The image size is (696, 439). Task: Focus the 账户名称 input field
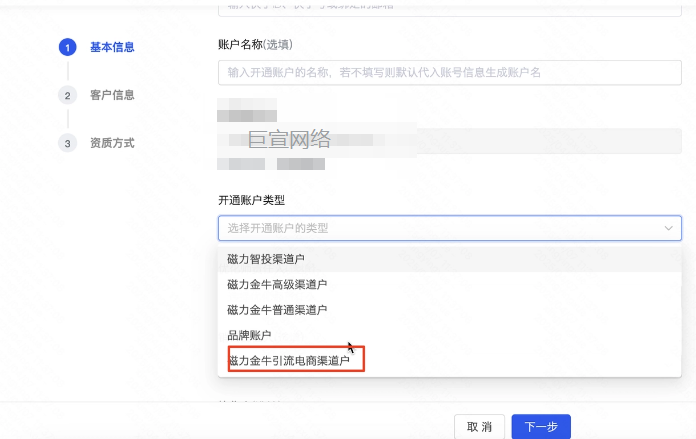click(x=450, y=72)
